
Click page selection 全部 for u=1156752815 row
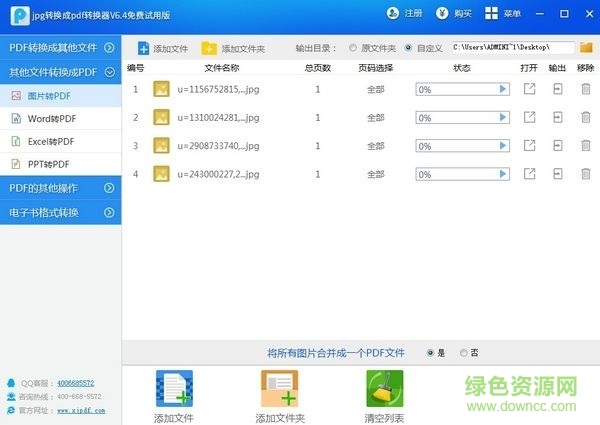click(x=375, y=89)
